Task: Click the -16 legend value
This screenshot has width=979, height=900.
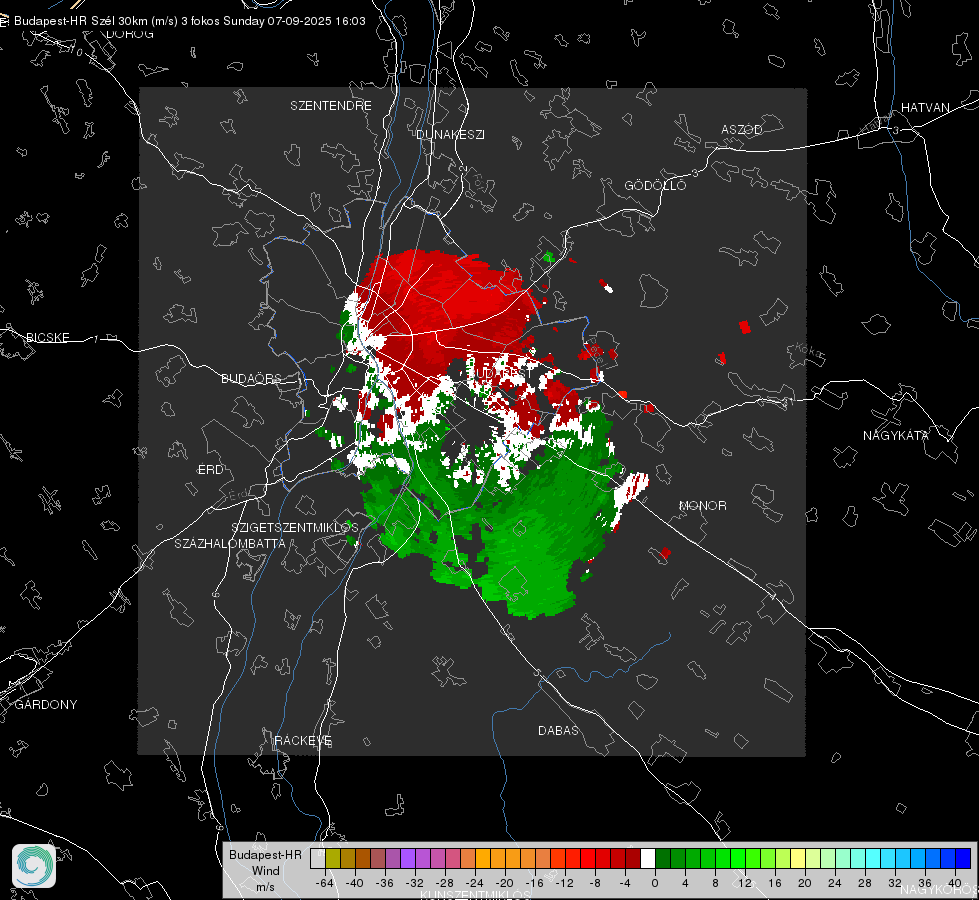Action: (534, 883)
